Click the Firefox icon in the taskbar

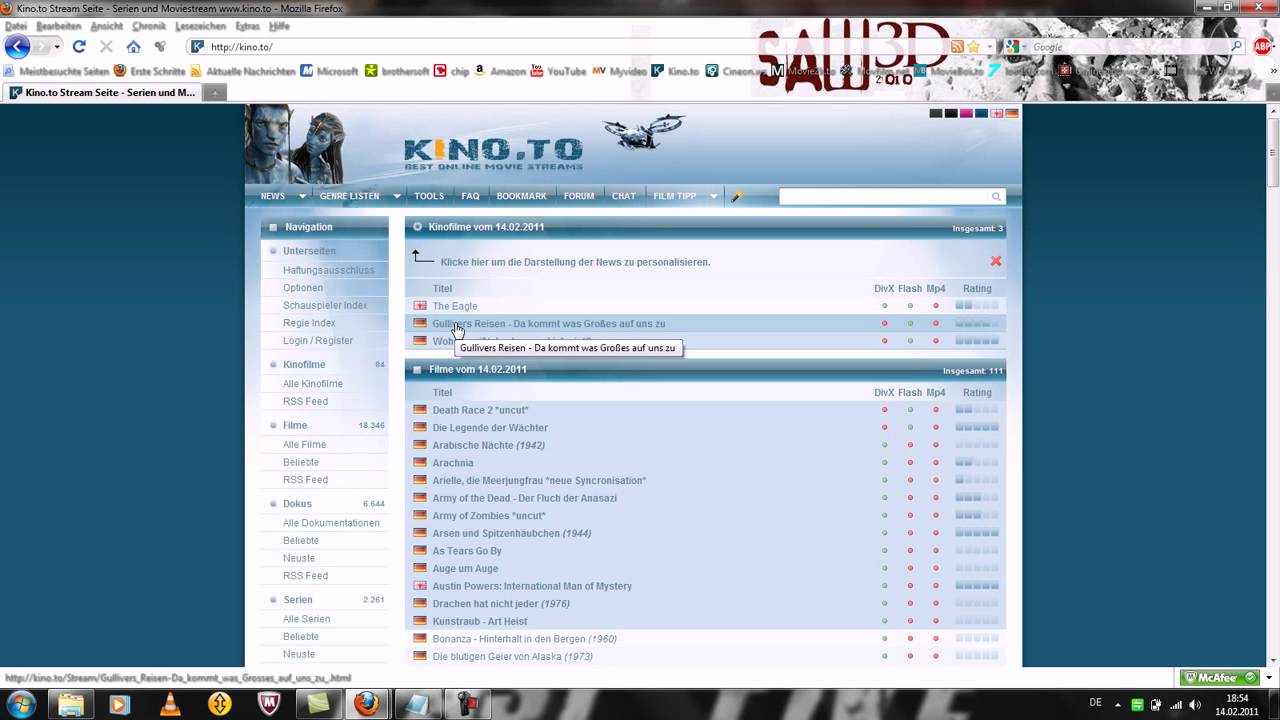click(x=367, y=704)
